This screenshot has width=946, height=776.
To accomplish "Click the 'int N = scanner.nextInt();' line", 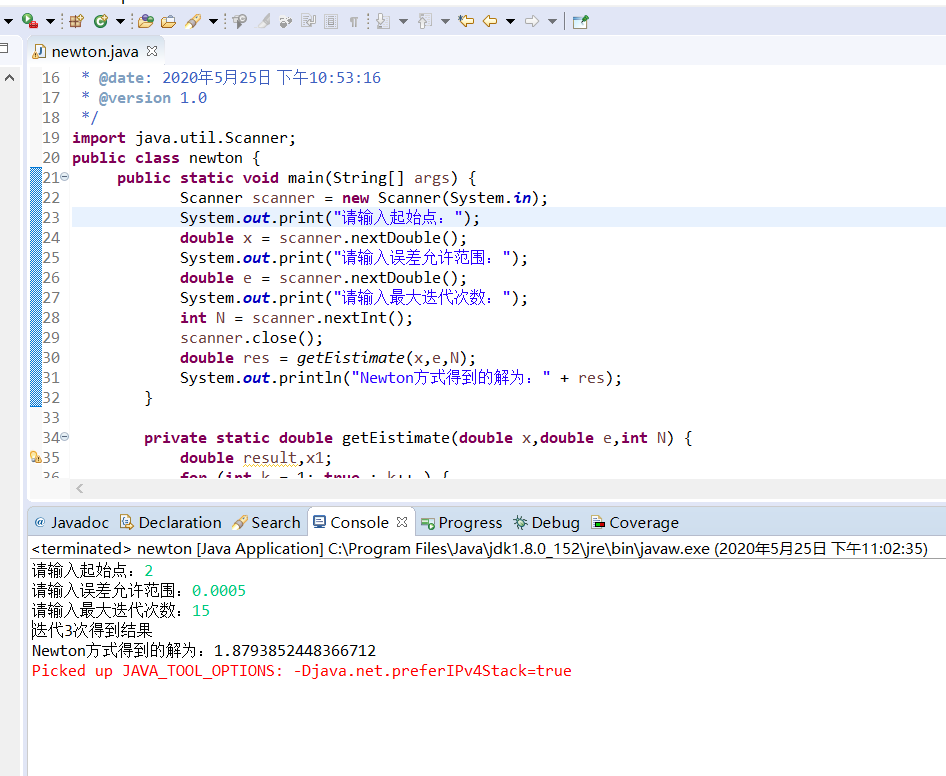I will 296,318.
